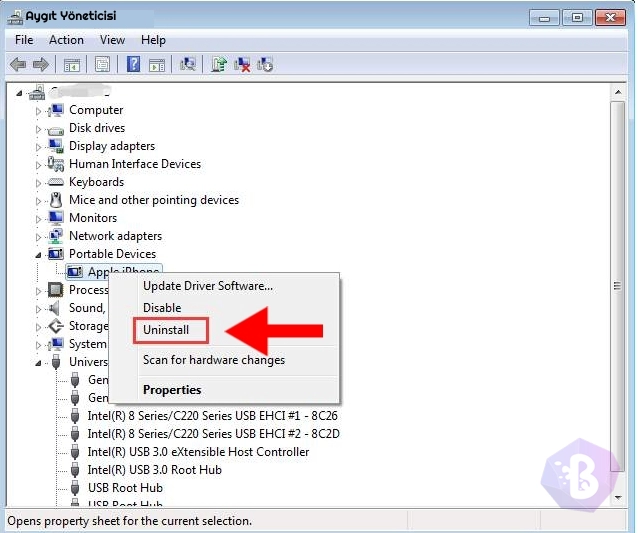Click the Properties sheet toolbar icon
638x533 pixels.
pos(102,64)
